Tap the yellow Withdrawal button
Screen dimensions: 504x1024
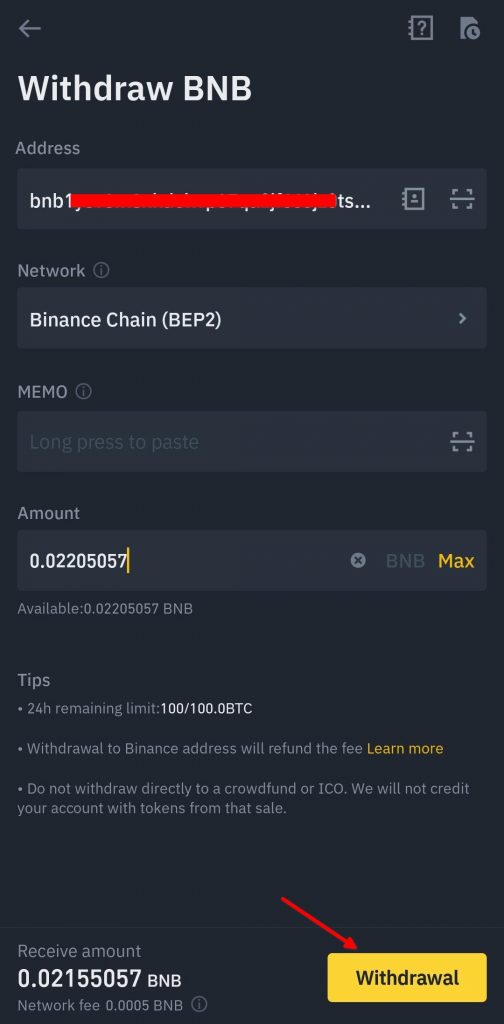(x=407, y=978)
